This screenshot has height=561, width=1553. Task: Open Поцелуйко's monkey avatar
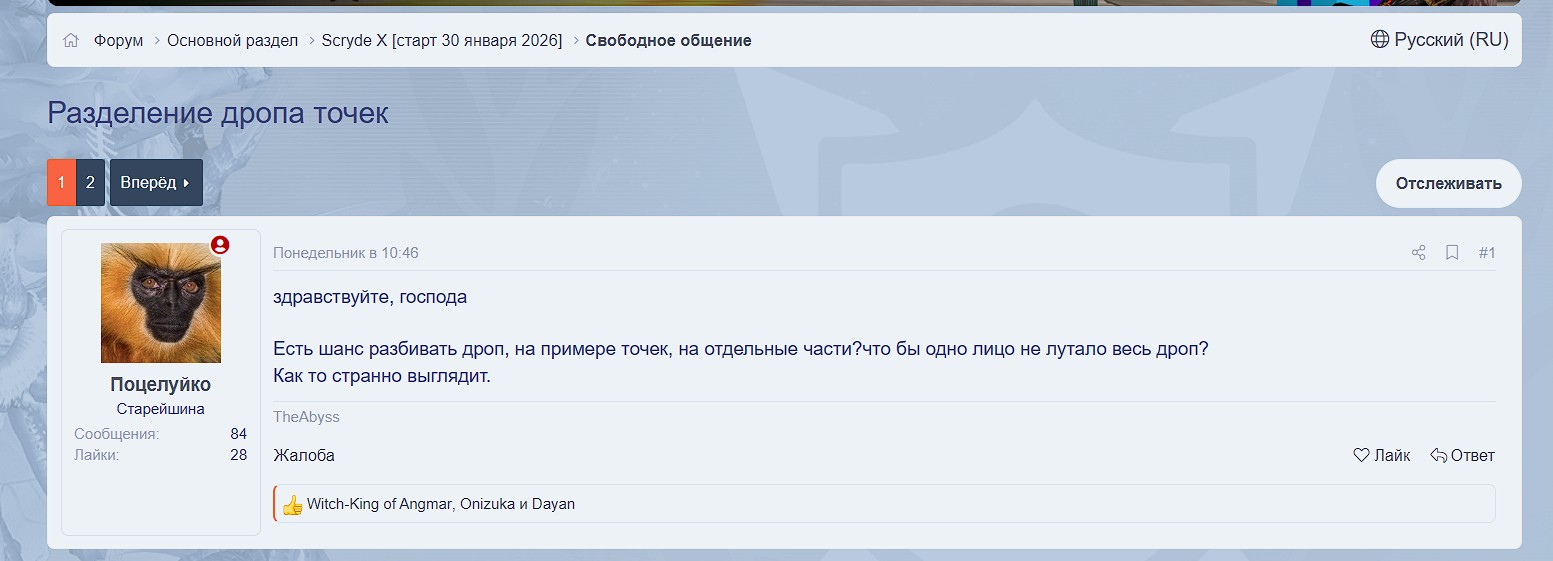[161, 303]
